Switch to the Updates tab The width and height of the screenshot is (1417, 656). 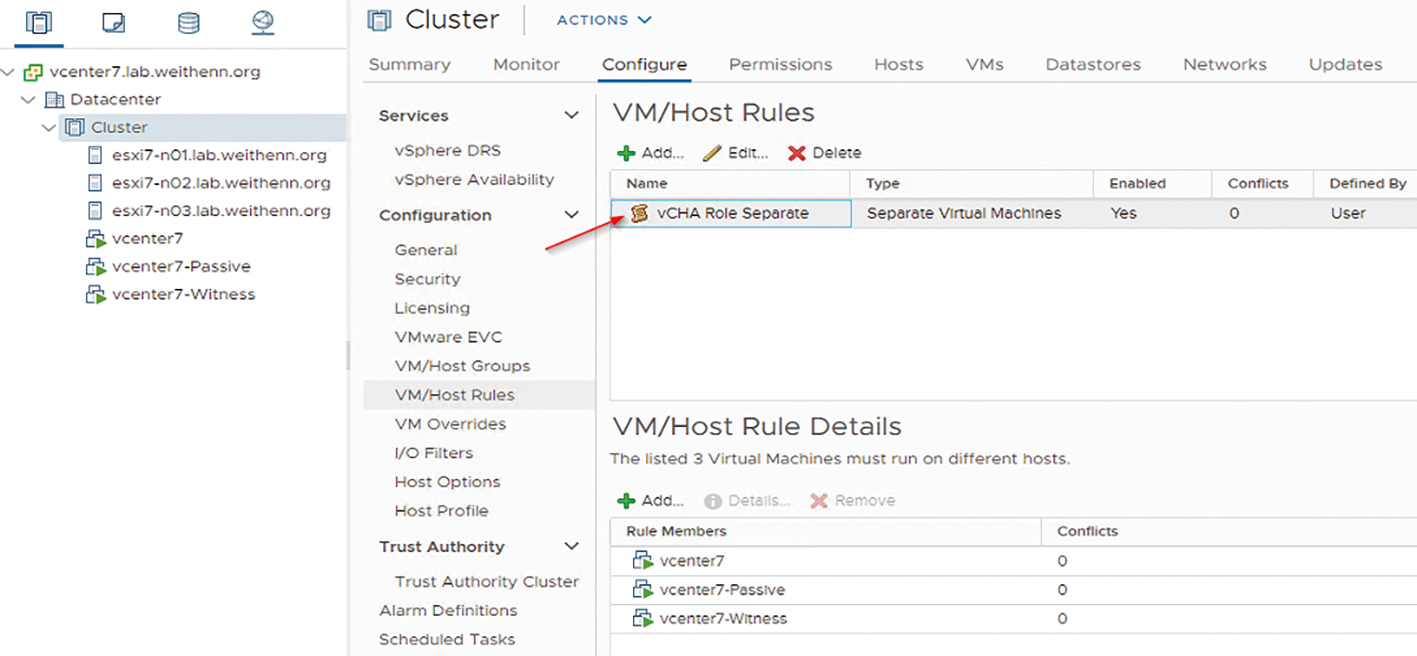point(1345,64)
